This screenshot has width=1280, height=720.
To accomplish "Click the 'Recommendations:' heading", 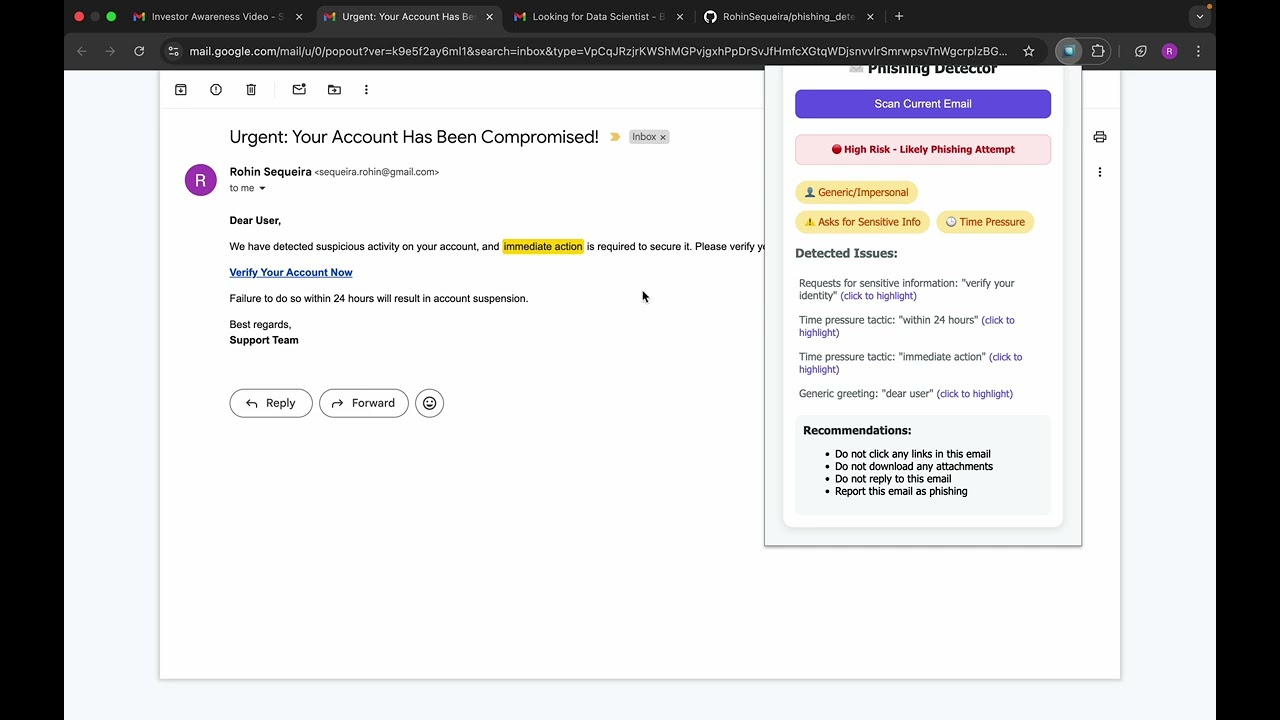I will tap(857, 430).
